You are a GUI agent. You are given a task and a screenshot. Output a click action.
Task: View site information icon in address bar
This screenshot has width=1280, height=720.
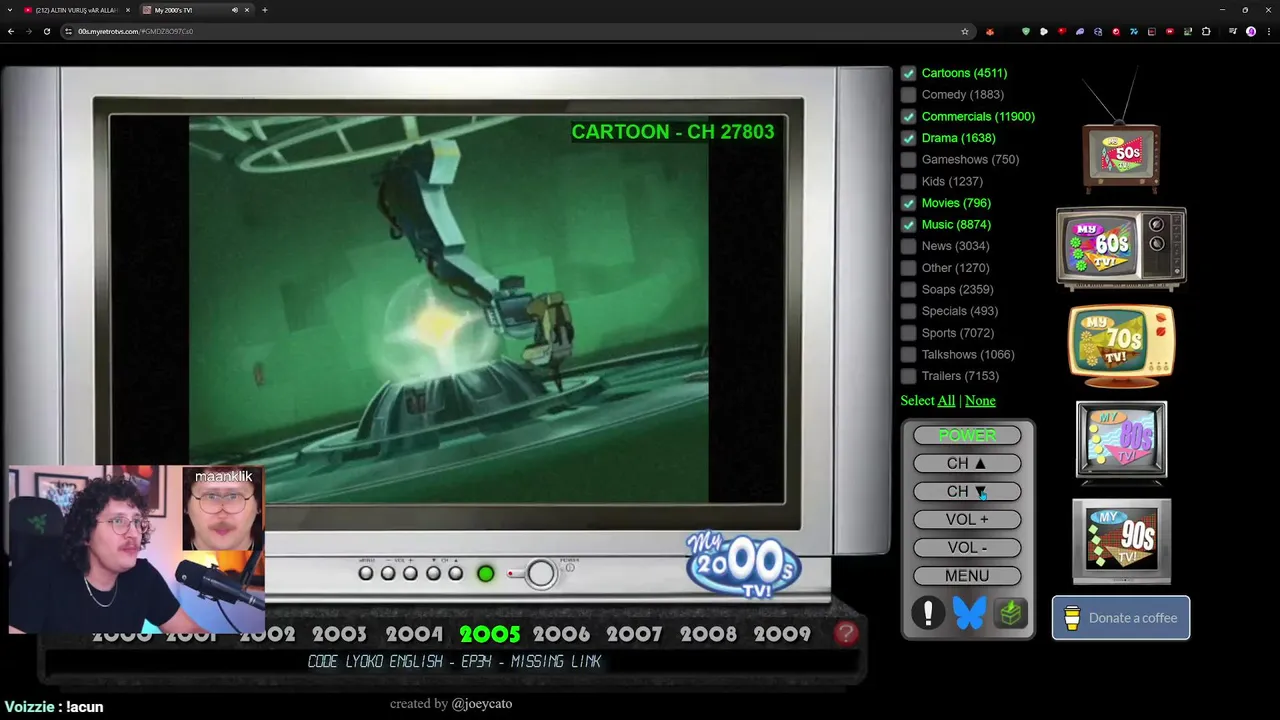[68, 31]
